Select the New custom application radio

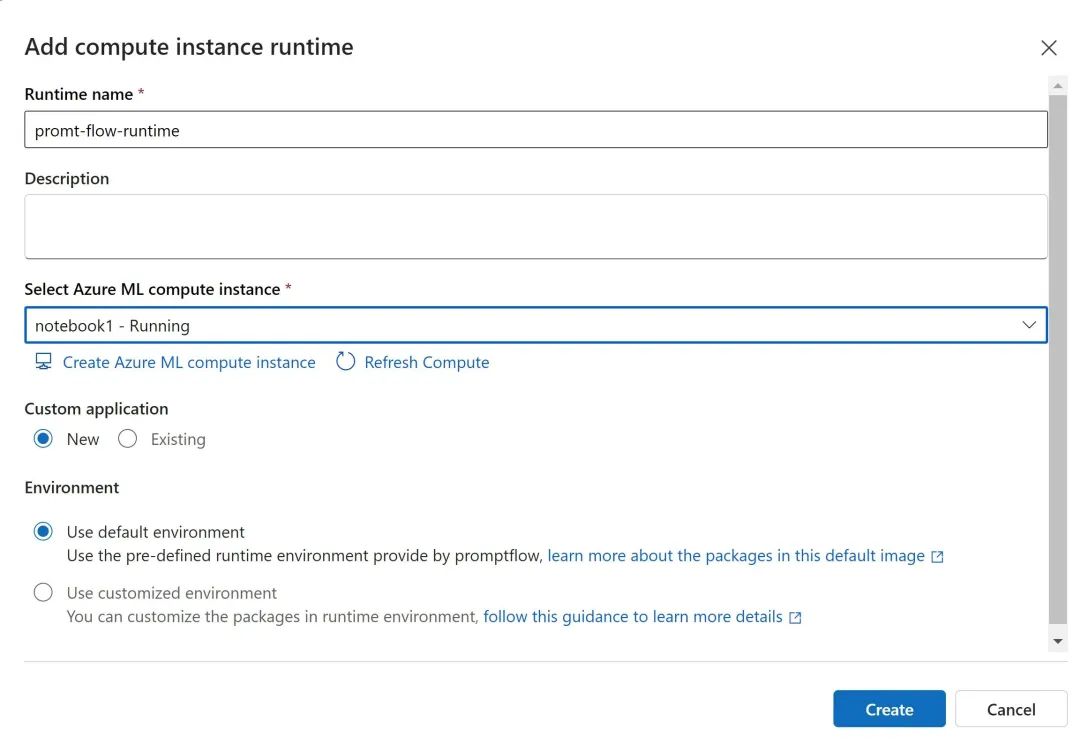point(43,439)
